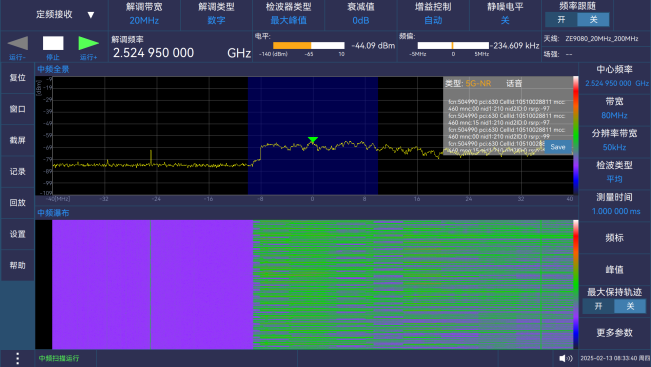
Task: Click the 电平 level bar meter
Action: pyautogui.click(x=308, y=45)
